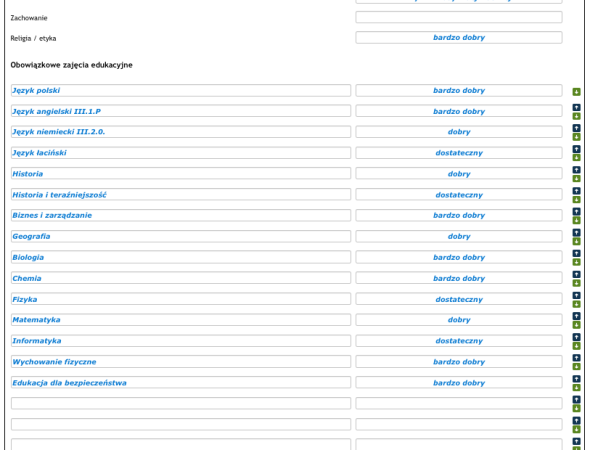The width and height of the screenshot is (590, 450).
Task: Move Biznes i zarządzanie row down
Action: click(x=576, y=220)
